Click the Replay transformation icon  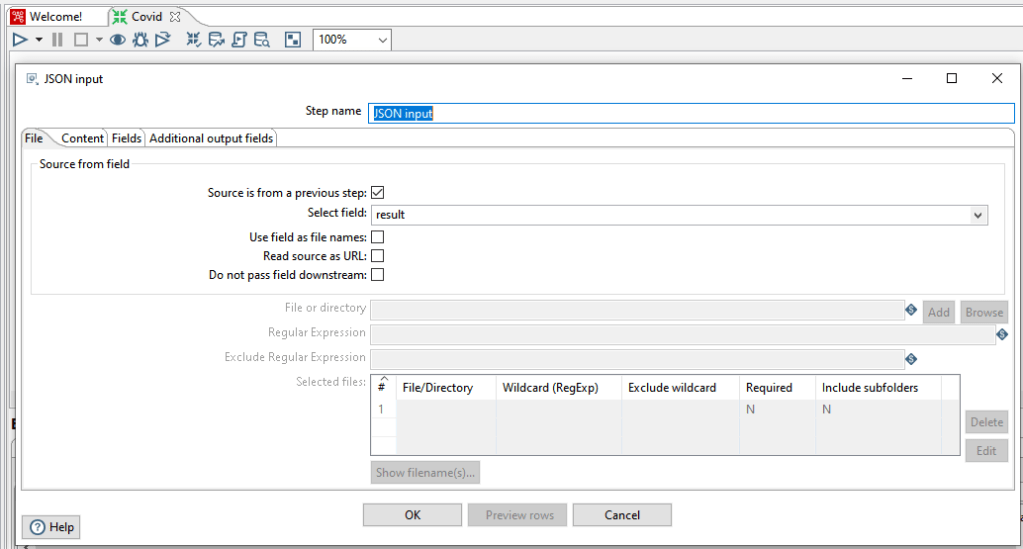tap(162, 40)
